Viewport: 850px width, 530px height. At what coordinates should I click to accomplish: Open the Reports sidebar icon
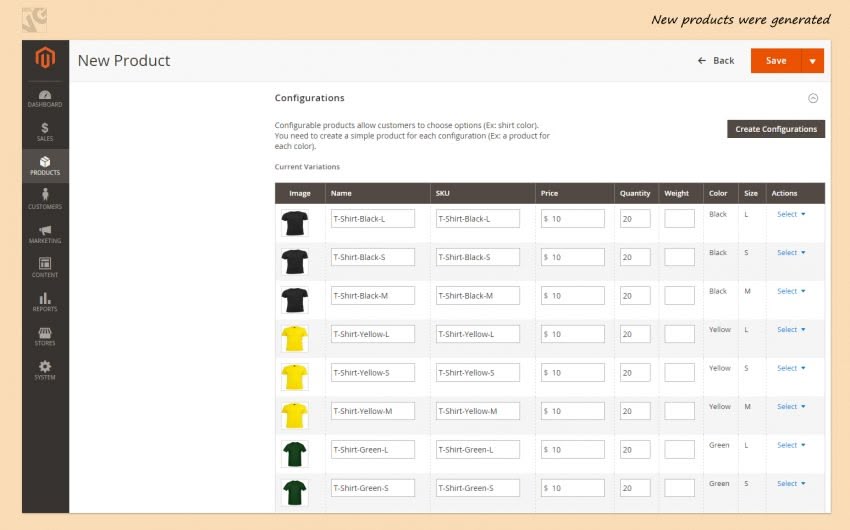point(45,302)
